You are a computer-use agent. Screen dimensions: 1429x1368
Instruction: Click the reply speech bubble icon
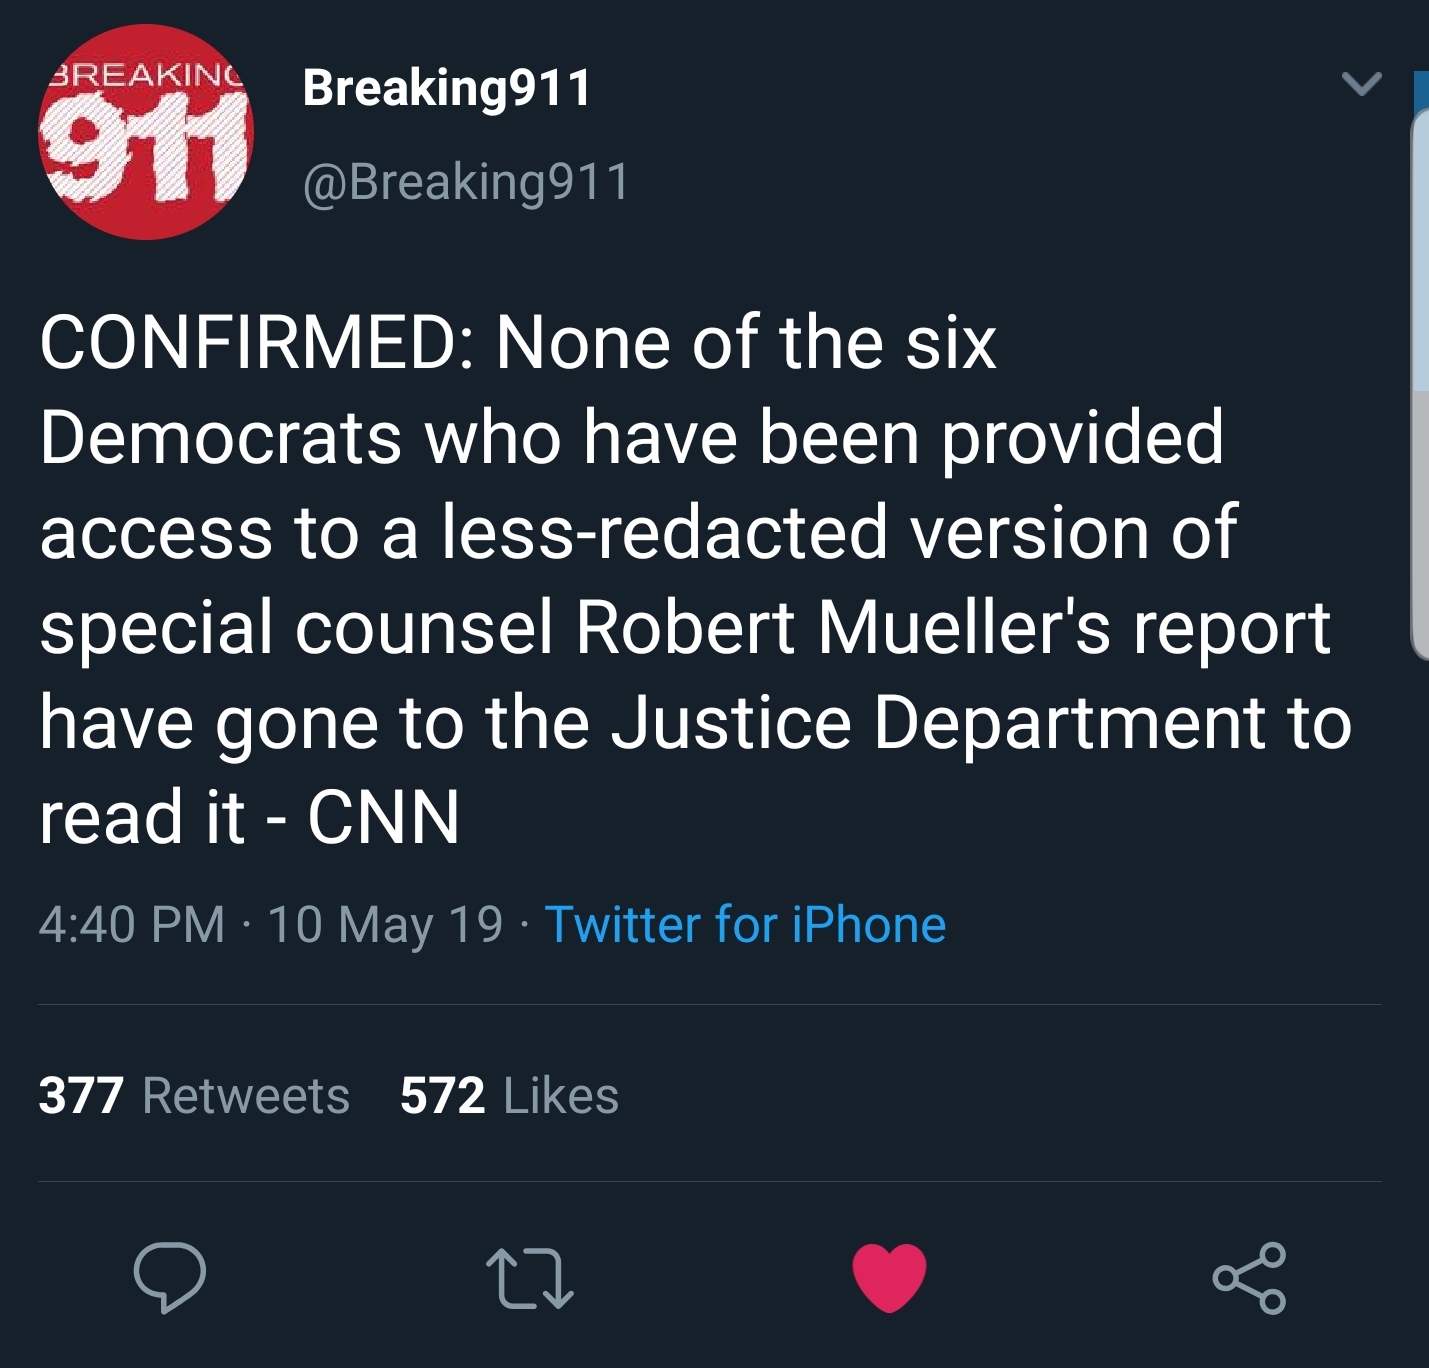[x=169, y=1276]
